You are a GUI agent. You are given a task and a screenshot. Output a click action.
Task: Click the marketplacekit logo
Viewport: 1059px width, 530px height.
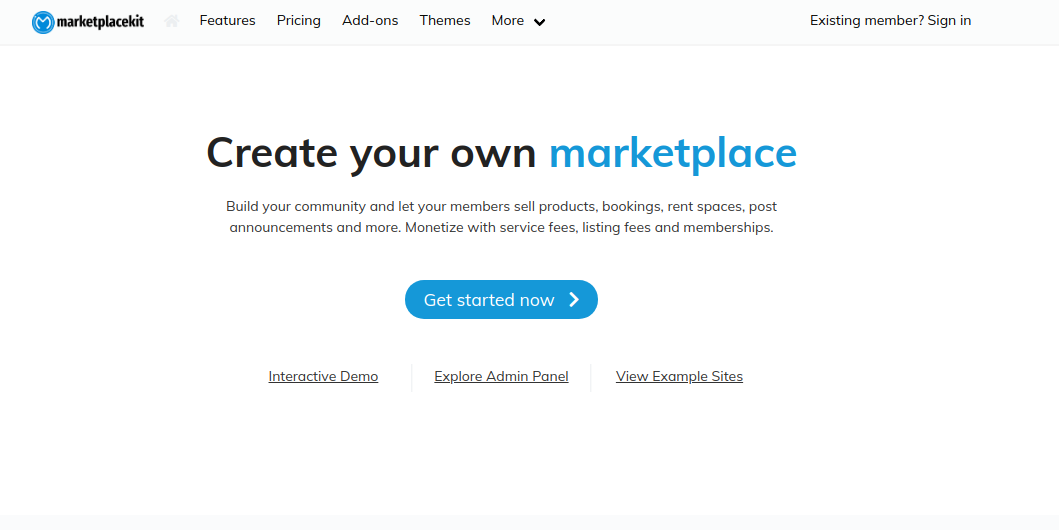pyautogui.click(x=88, y=22)
